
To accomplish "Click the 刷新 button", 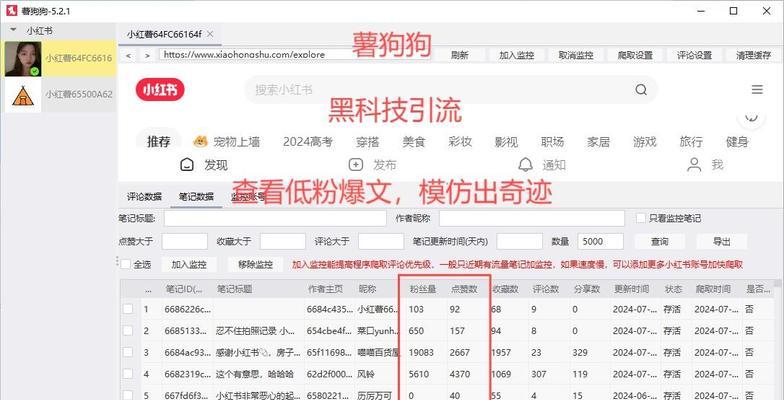I will [460, 55].
